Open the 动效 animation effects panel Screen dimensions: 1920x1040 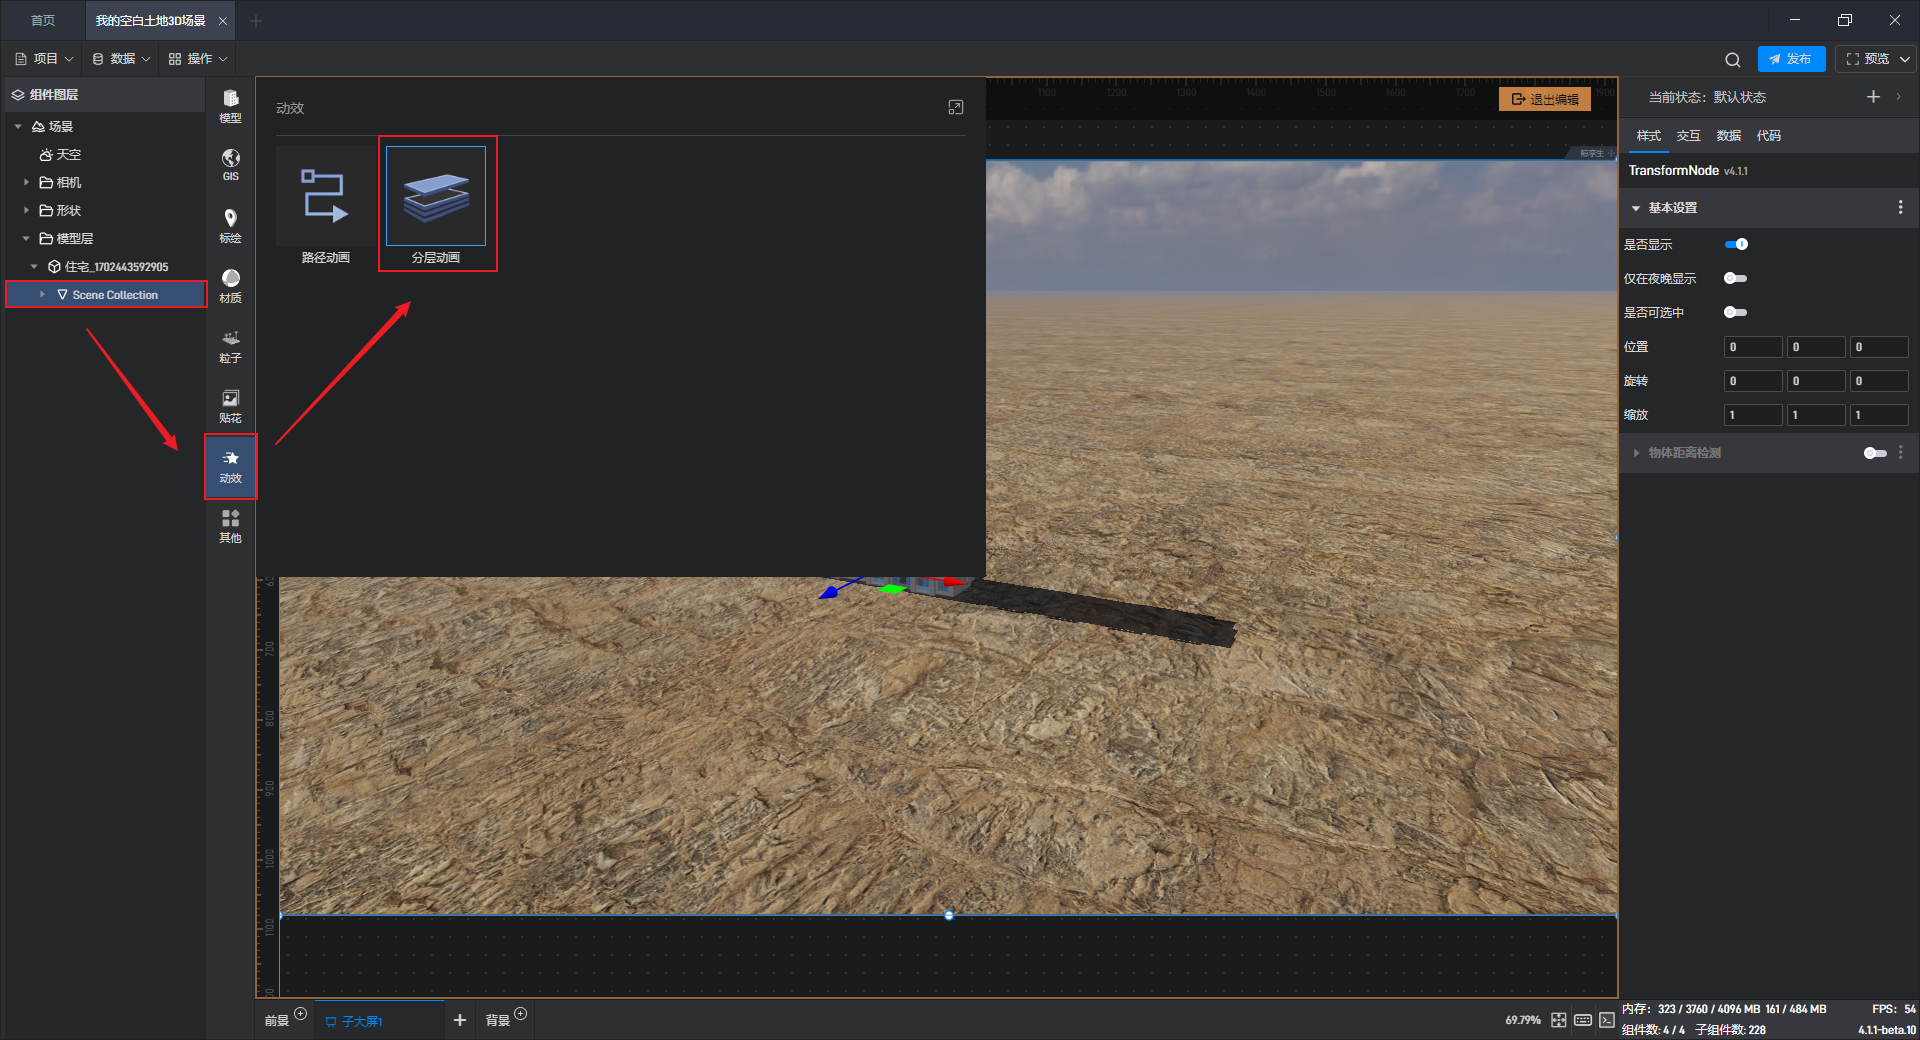click(230, 466)
